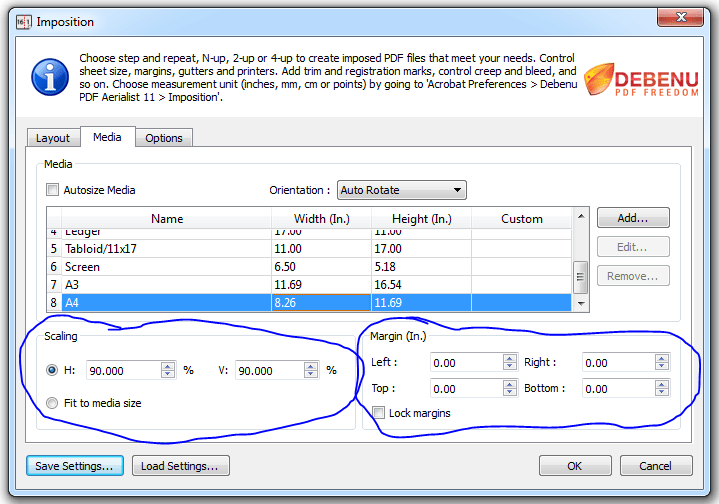
Task: Check the Lock margins checkbox
Action: tap(378, 412)
